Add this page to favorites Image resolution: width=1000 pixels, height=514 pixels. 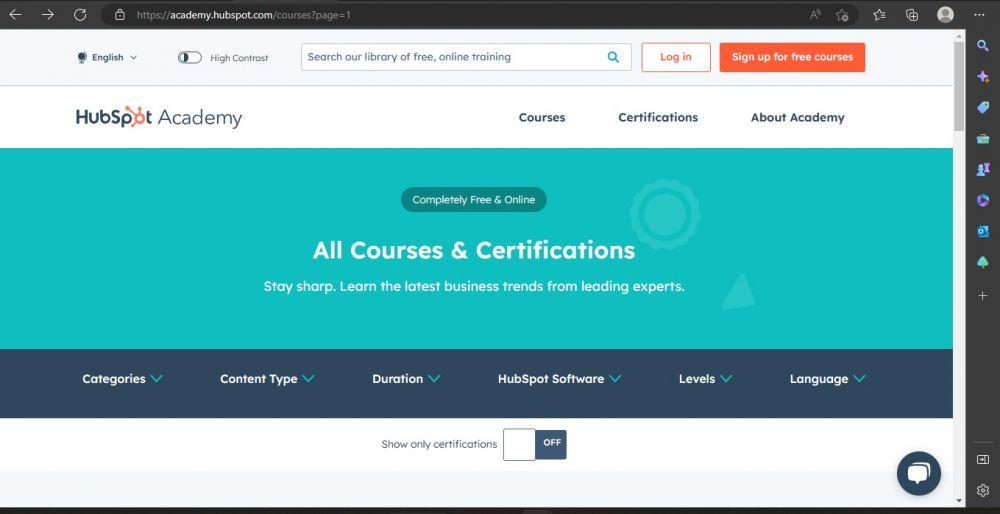842,15
